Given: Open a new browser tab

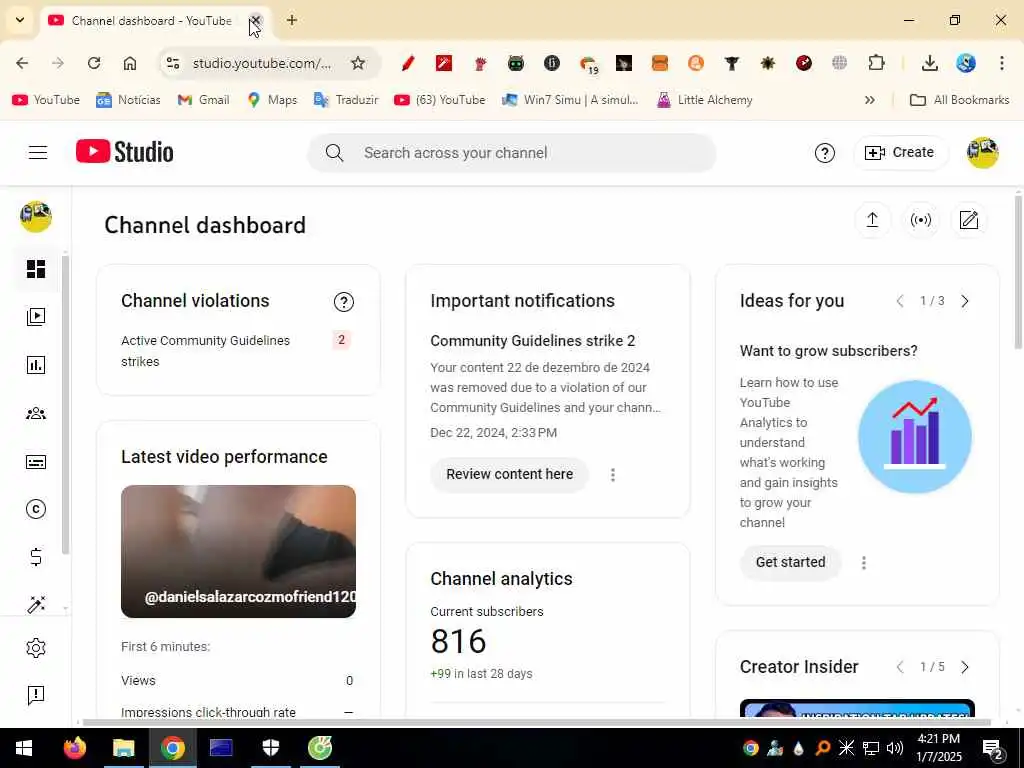Looking at the screenshot, I should [x=292, y=20].
